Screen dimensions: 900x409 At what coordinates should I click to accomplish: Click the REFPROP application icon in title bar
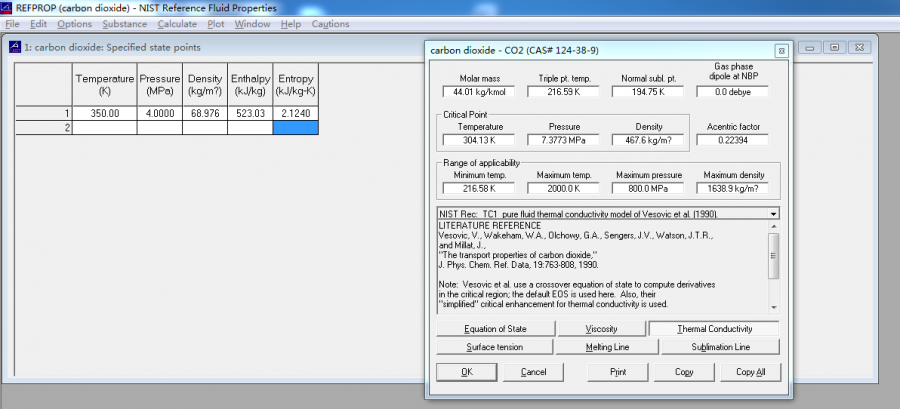click(x=7, y=8)
